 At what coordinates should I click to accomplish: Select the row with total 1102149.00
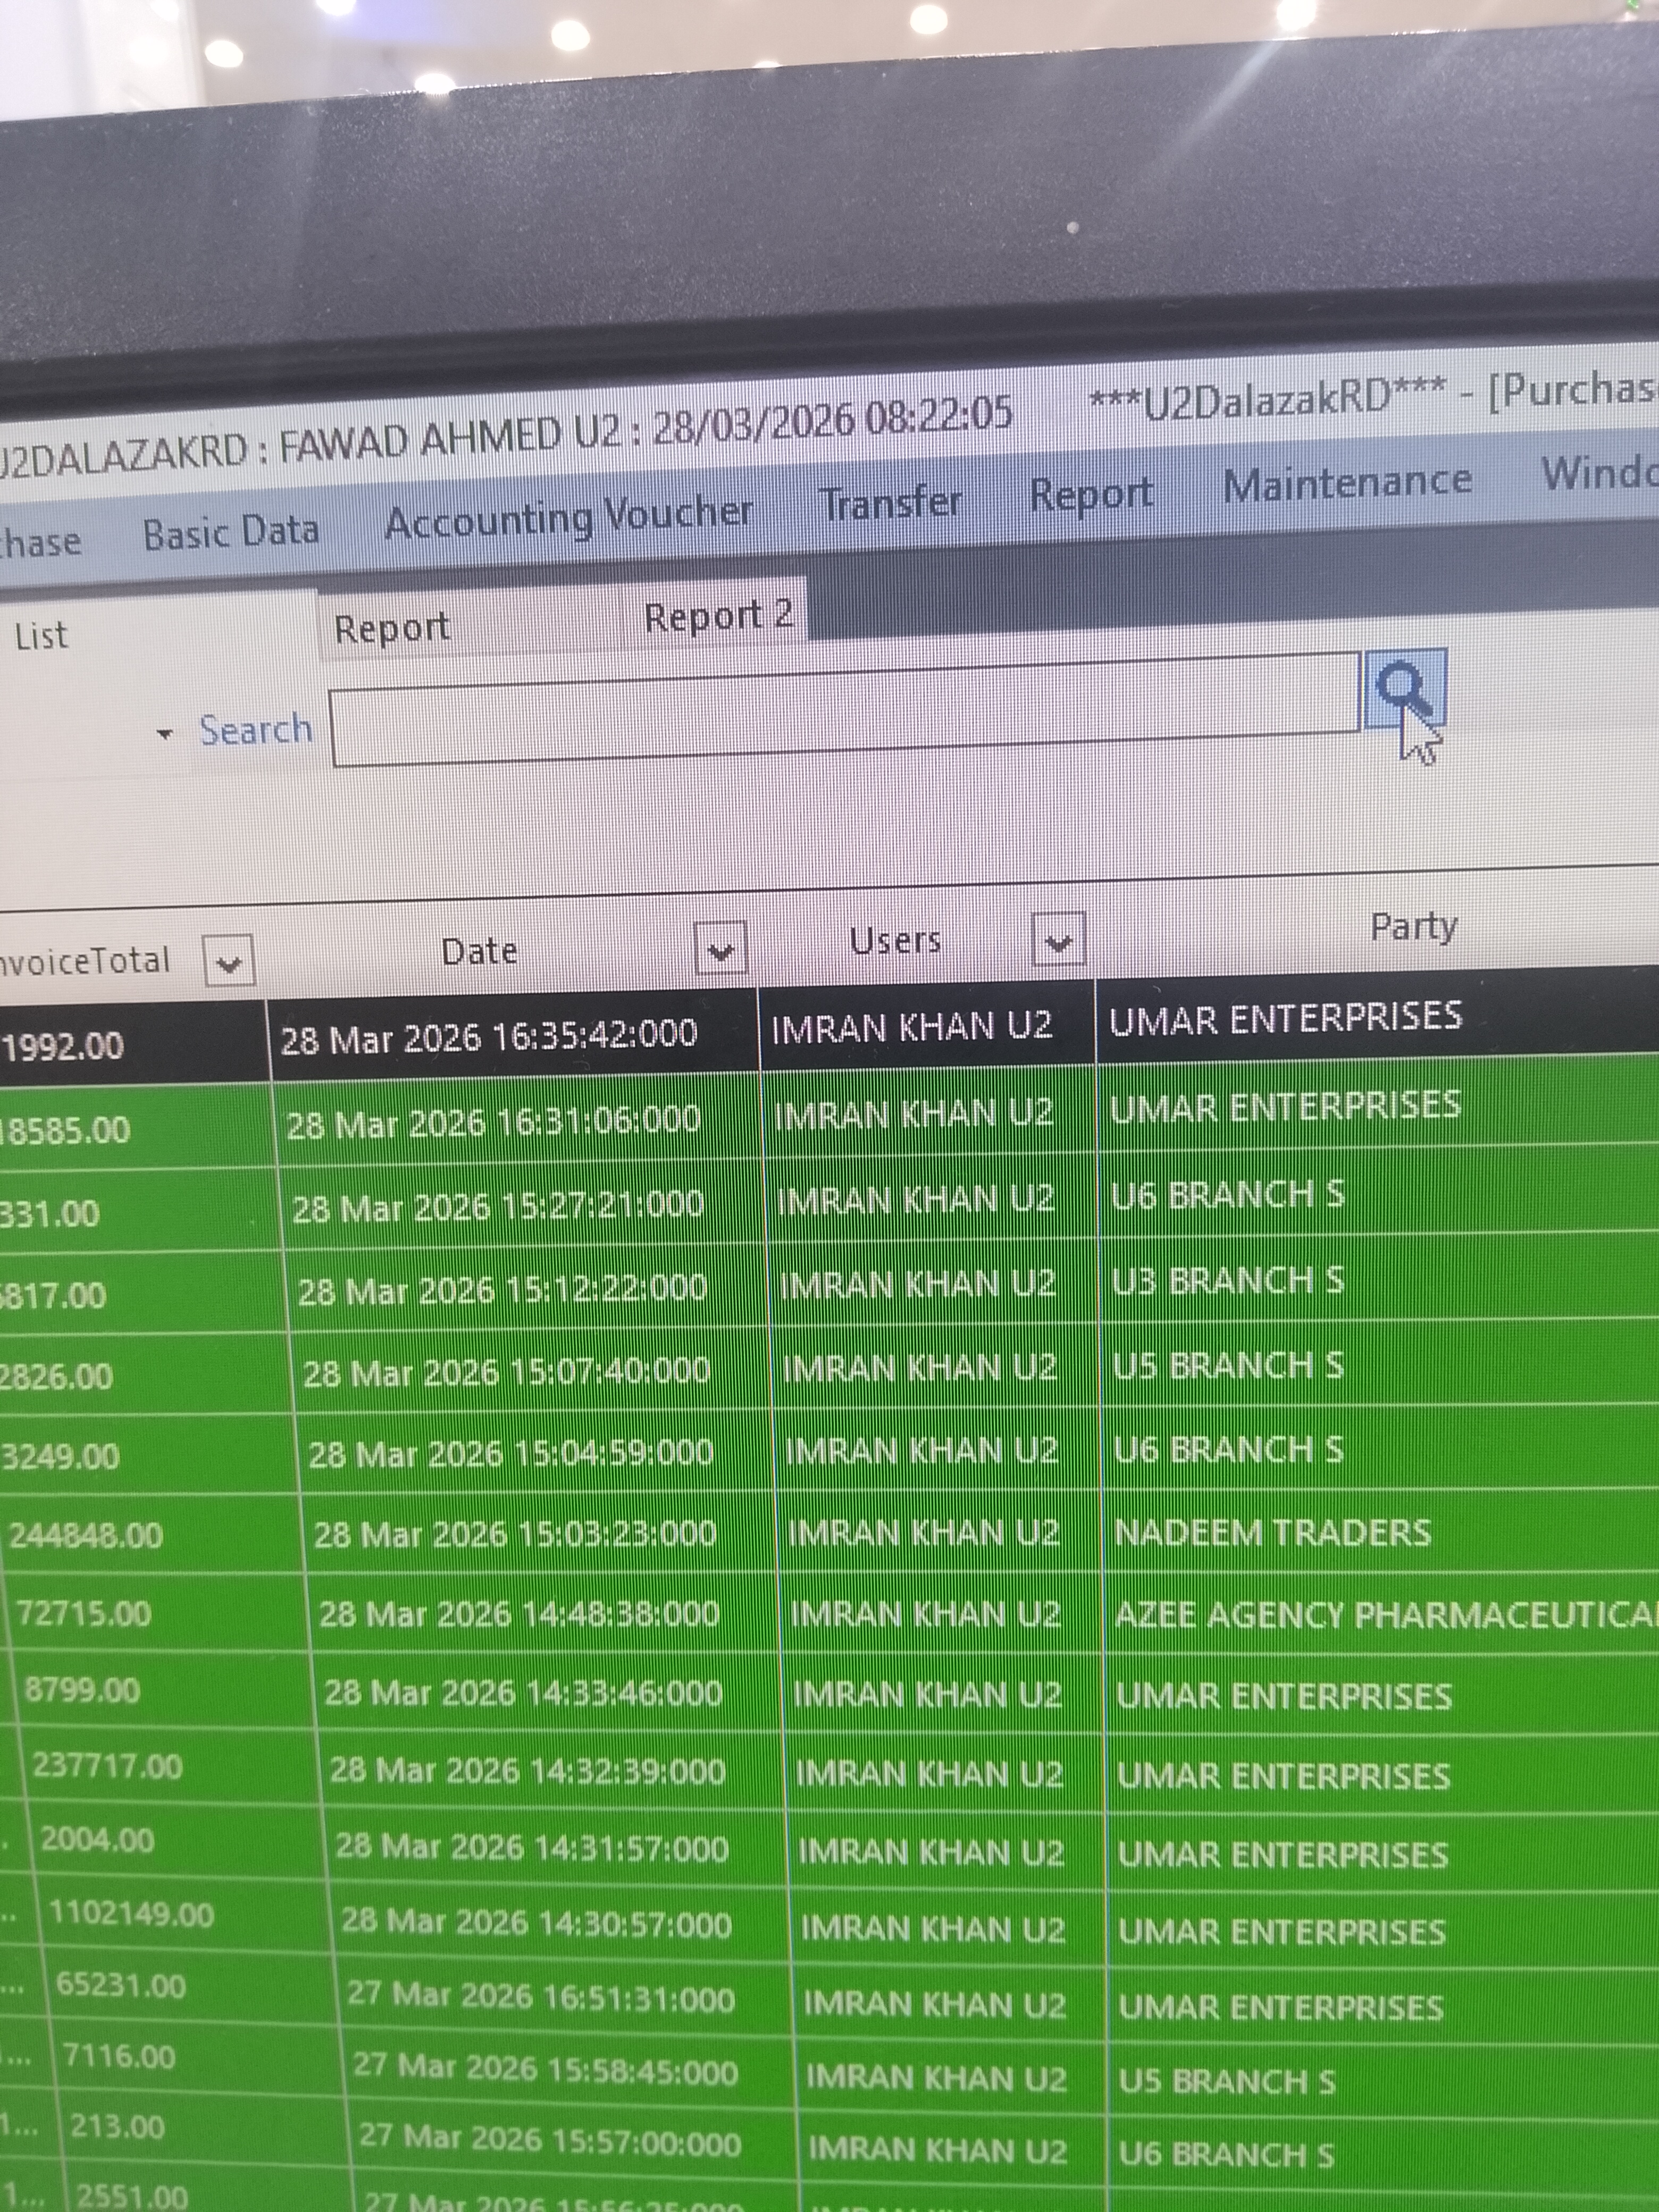coord(830,1926)
